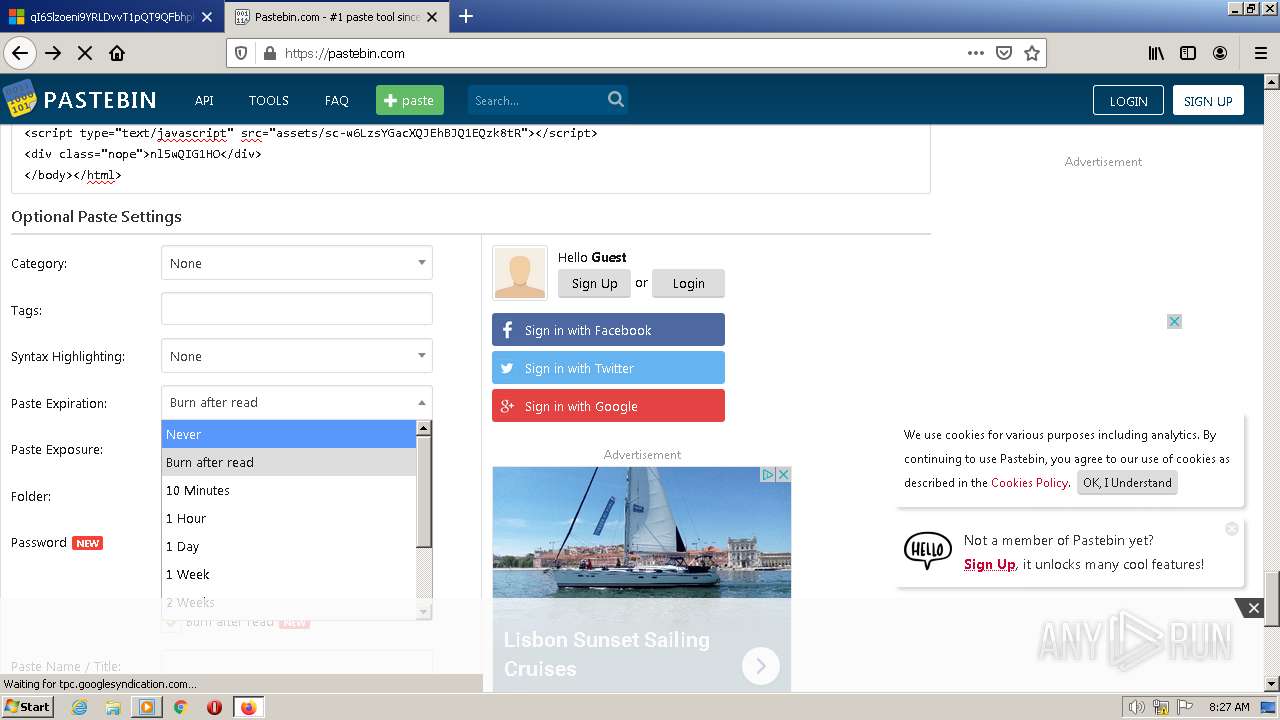The width and height of the screenshot is (1280, 720).
Task: Click next arrow on Lisbon cruise ad
Action: tap(760, 665)
